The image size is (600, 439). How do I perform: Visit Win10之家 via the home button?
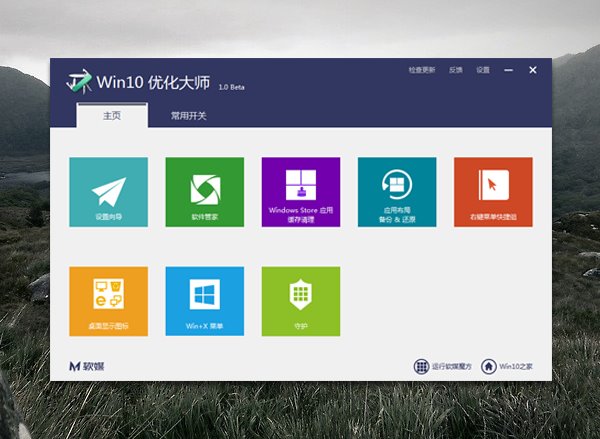[509, 366]
